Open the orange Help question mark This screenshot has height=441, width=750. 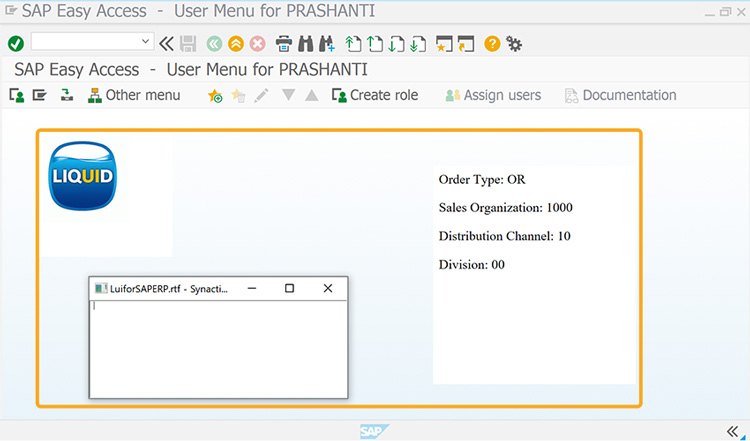tap(492, 44)
